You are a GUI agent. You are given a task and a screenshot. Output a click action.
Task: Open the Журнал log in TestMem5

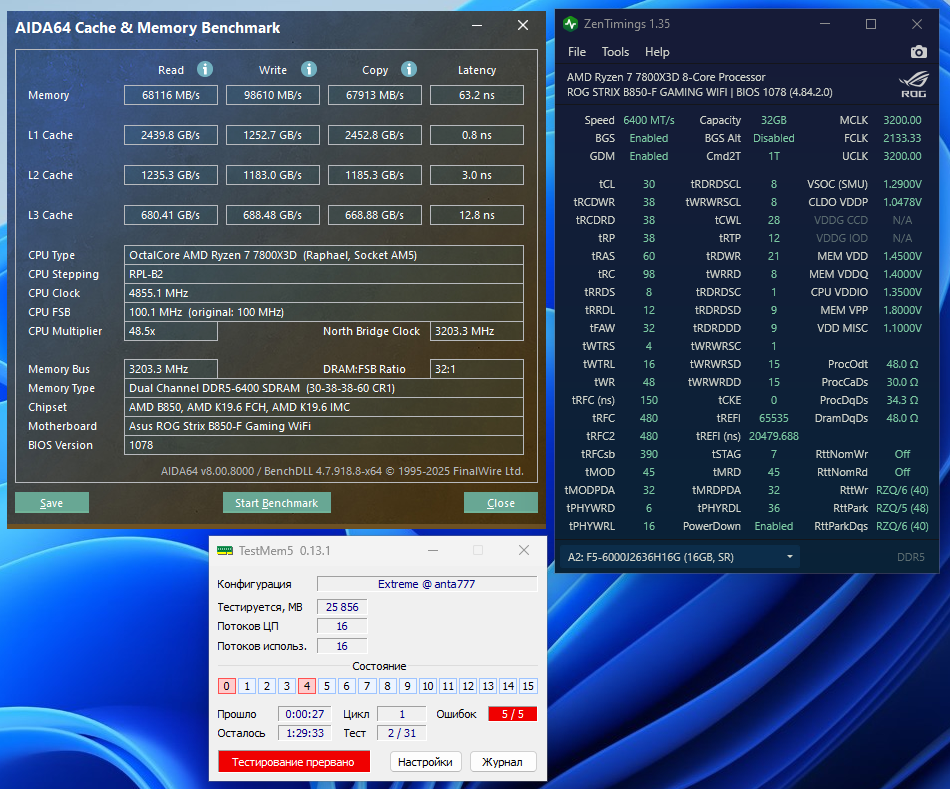(502, 762)
